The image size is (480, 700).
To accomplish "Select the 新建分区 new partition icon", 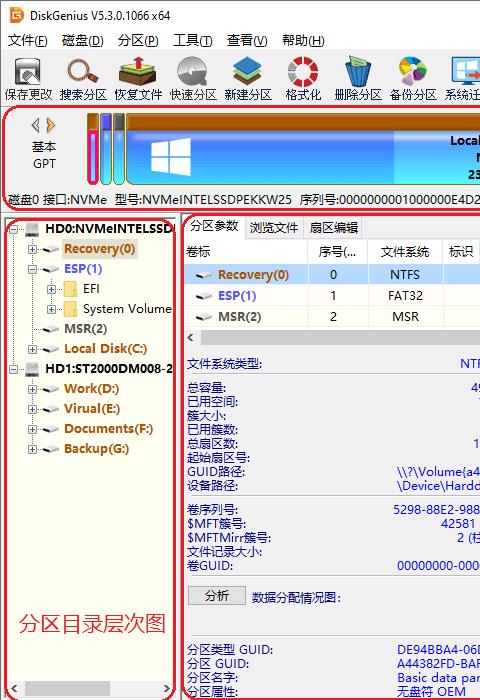I will [248, 78].
